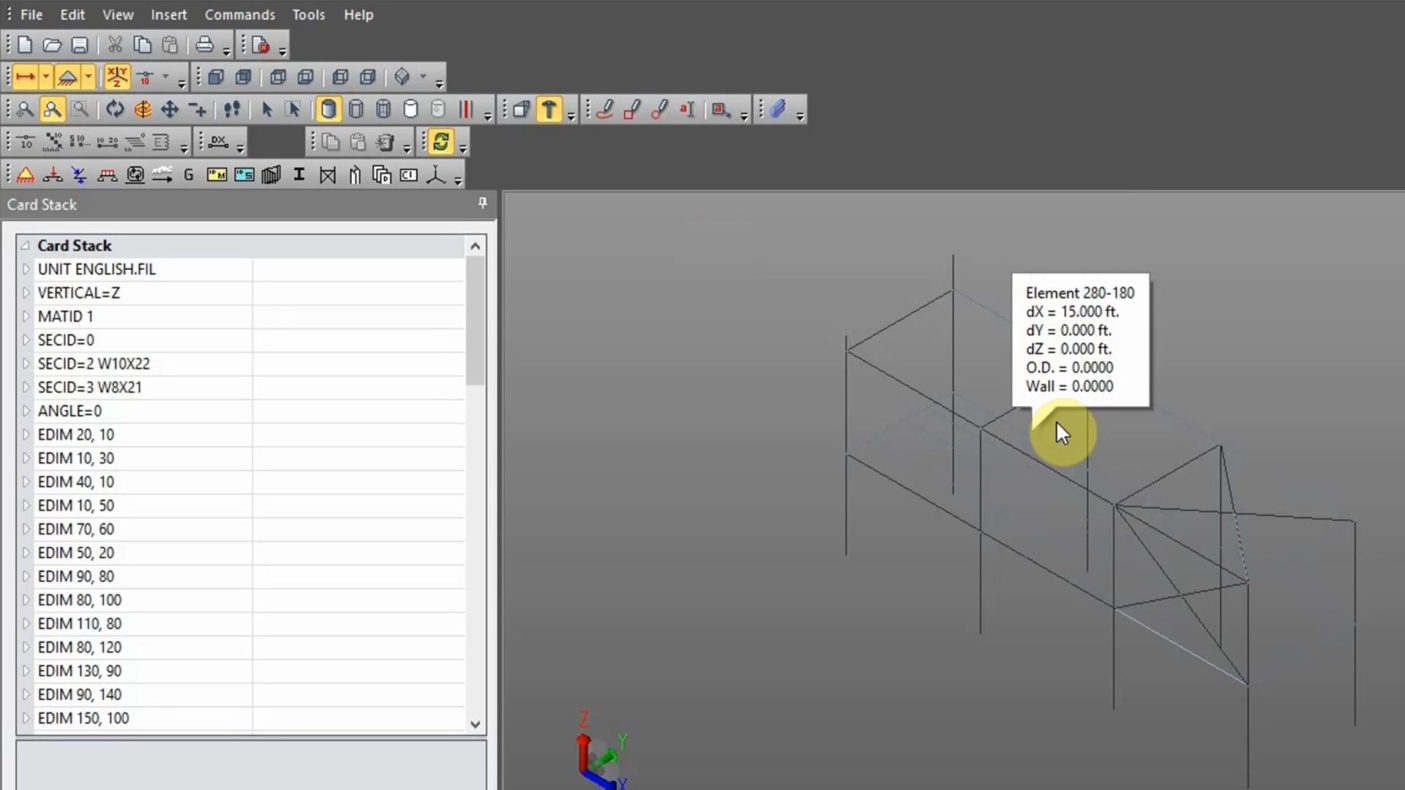Click the cross-braced frame icon
1405x790 pixels.
tap(327, 175)
